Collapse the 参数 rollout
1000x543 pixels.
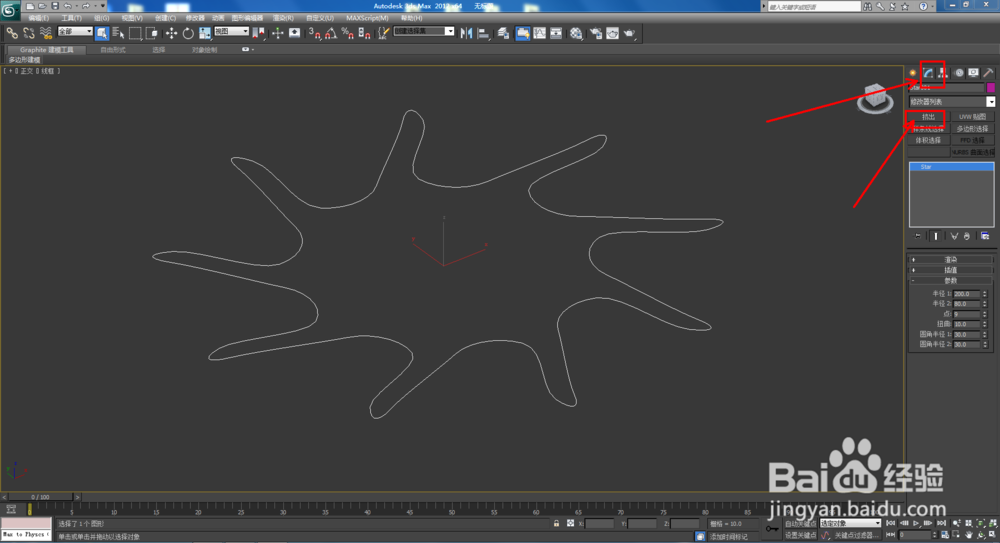950,281
